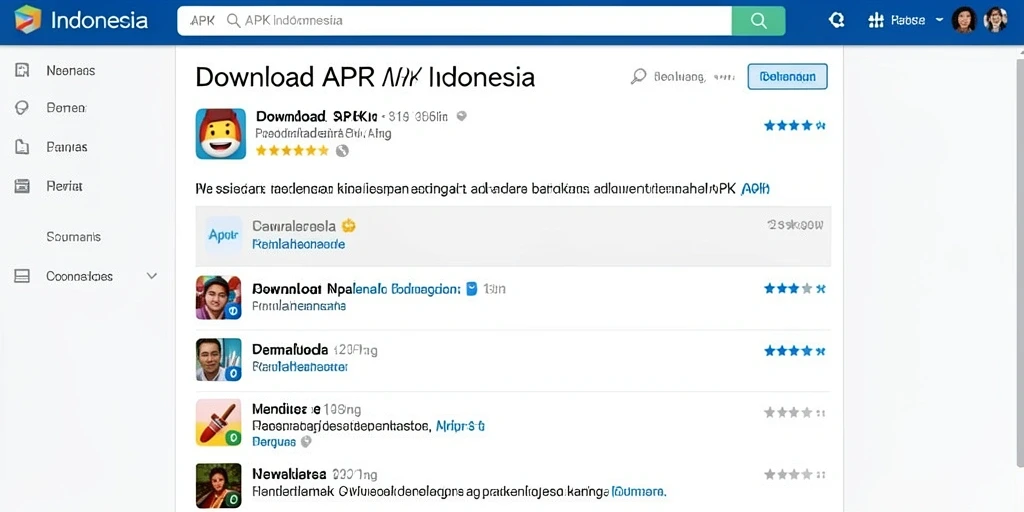Follow the blue link under Camralereala

pos(298,245)
